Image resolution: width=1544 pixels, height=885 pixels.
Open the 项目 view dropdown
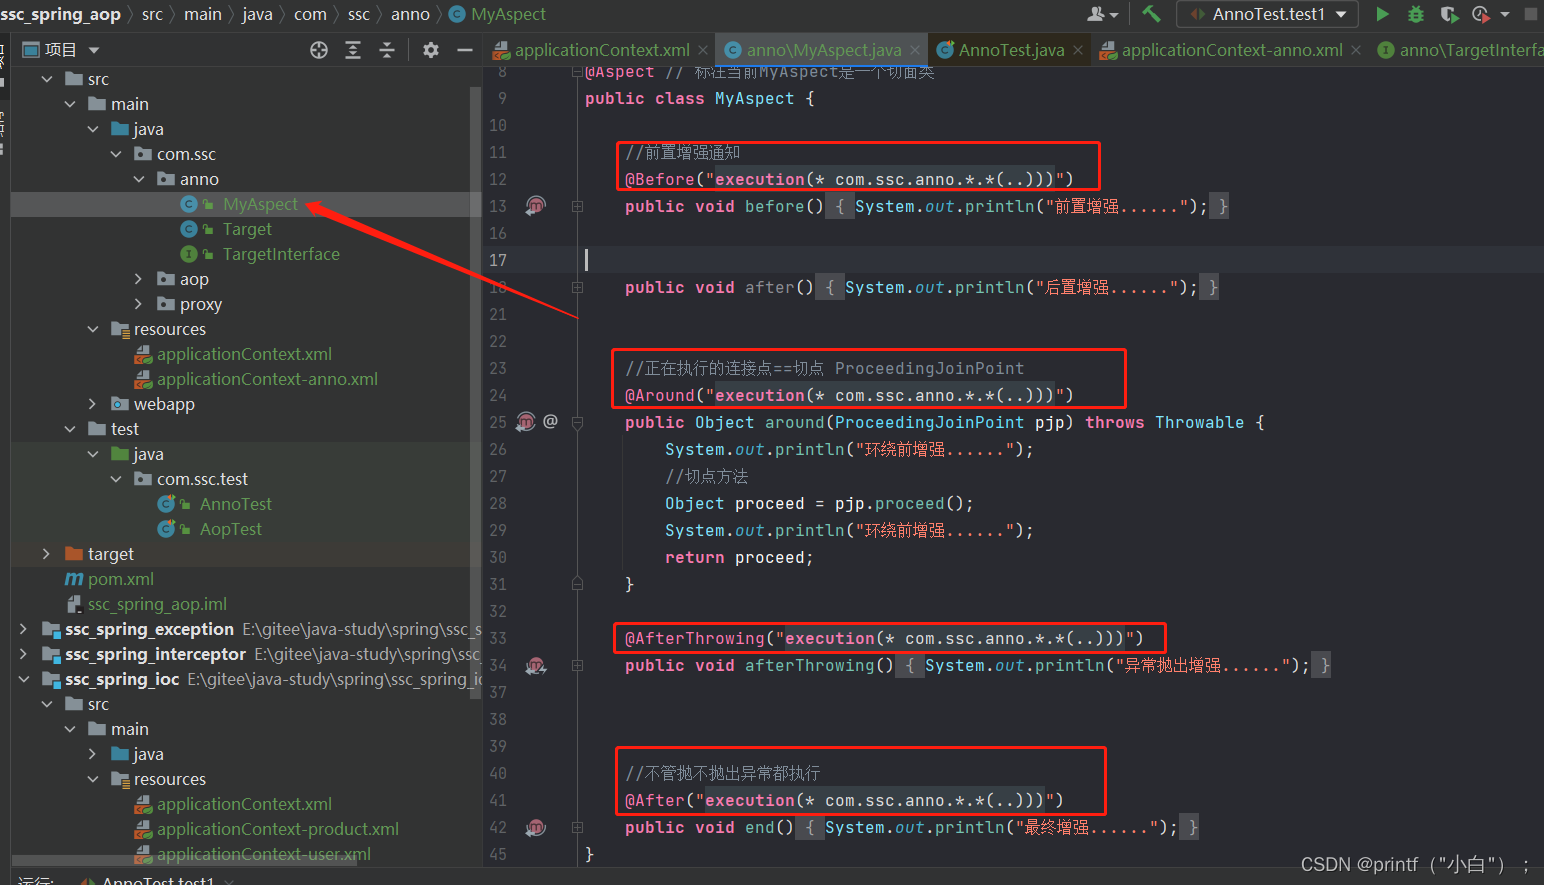point(61,50)
